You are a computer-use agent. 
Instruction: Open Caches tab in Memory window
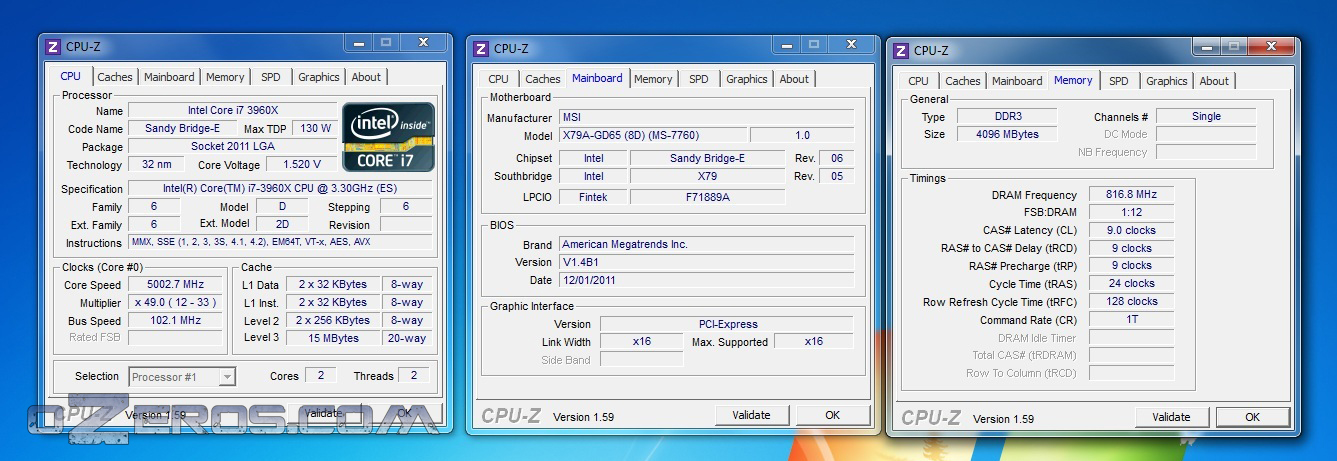[963, 81]
